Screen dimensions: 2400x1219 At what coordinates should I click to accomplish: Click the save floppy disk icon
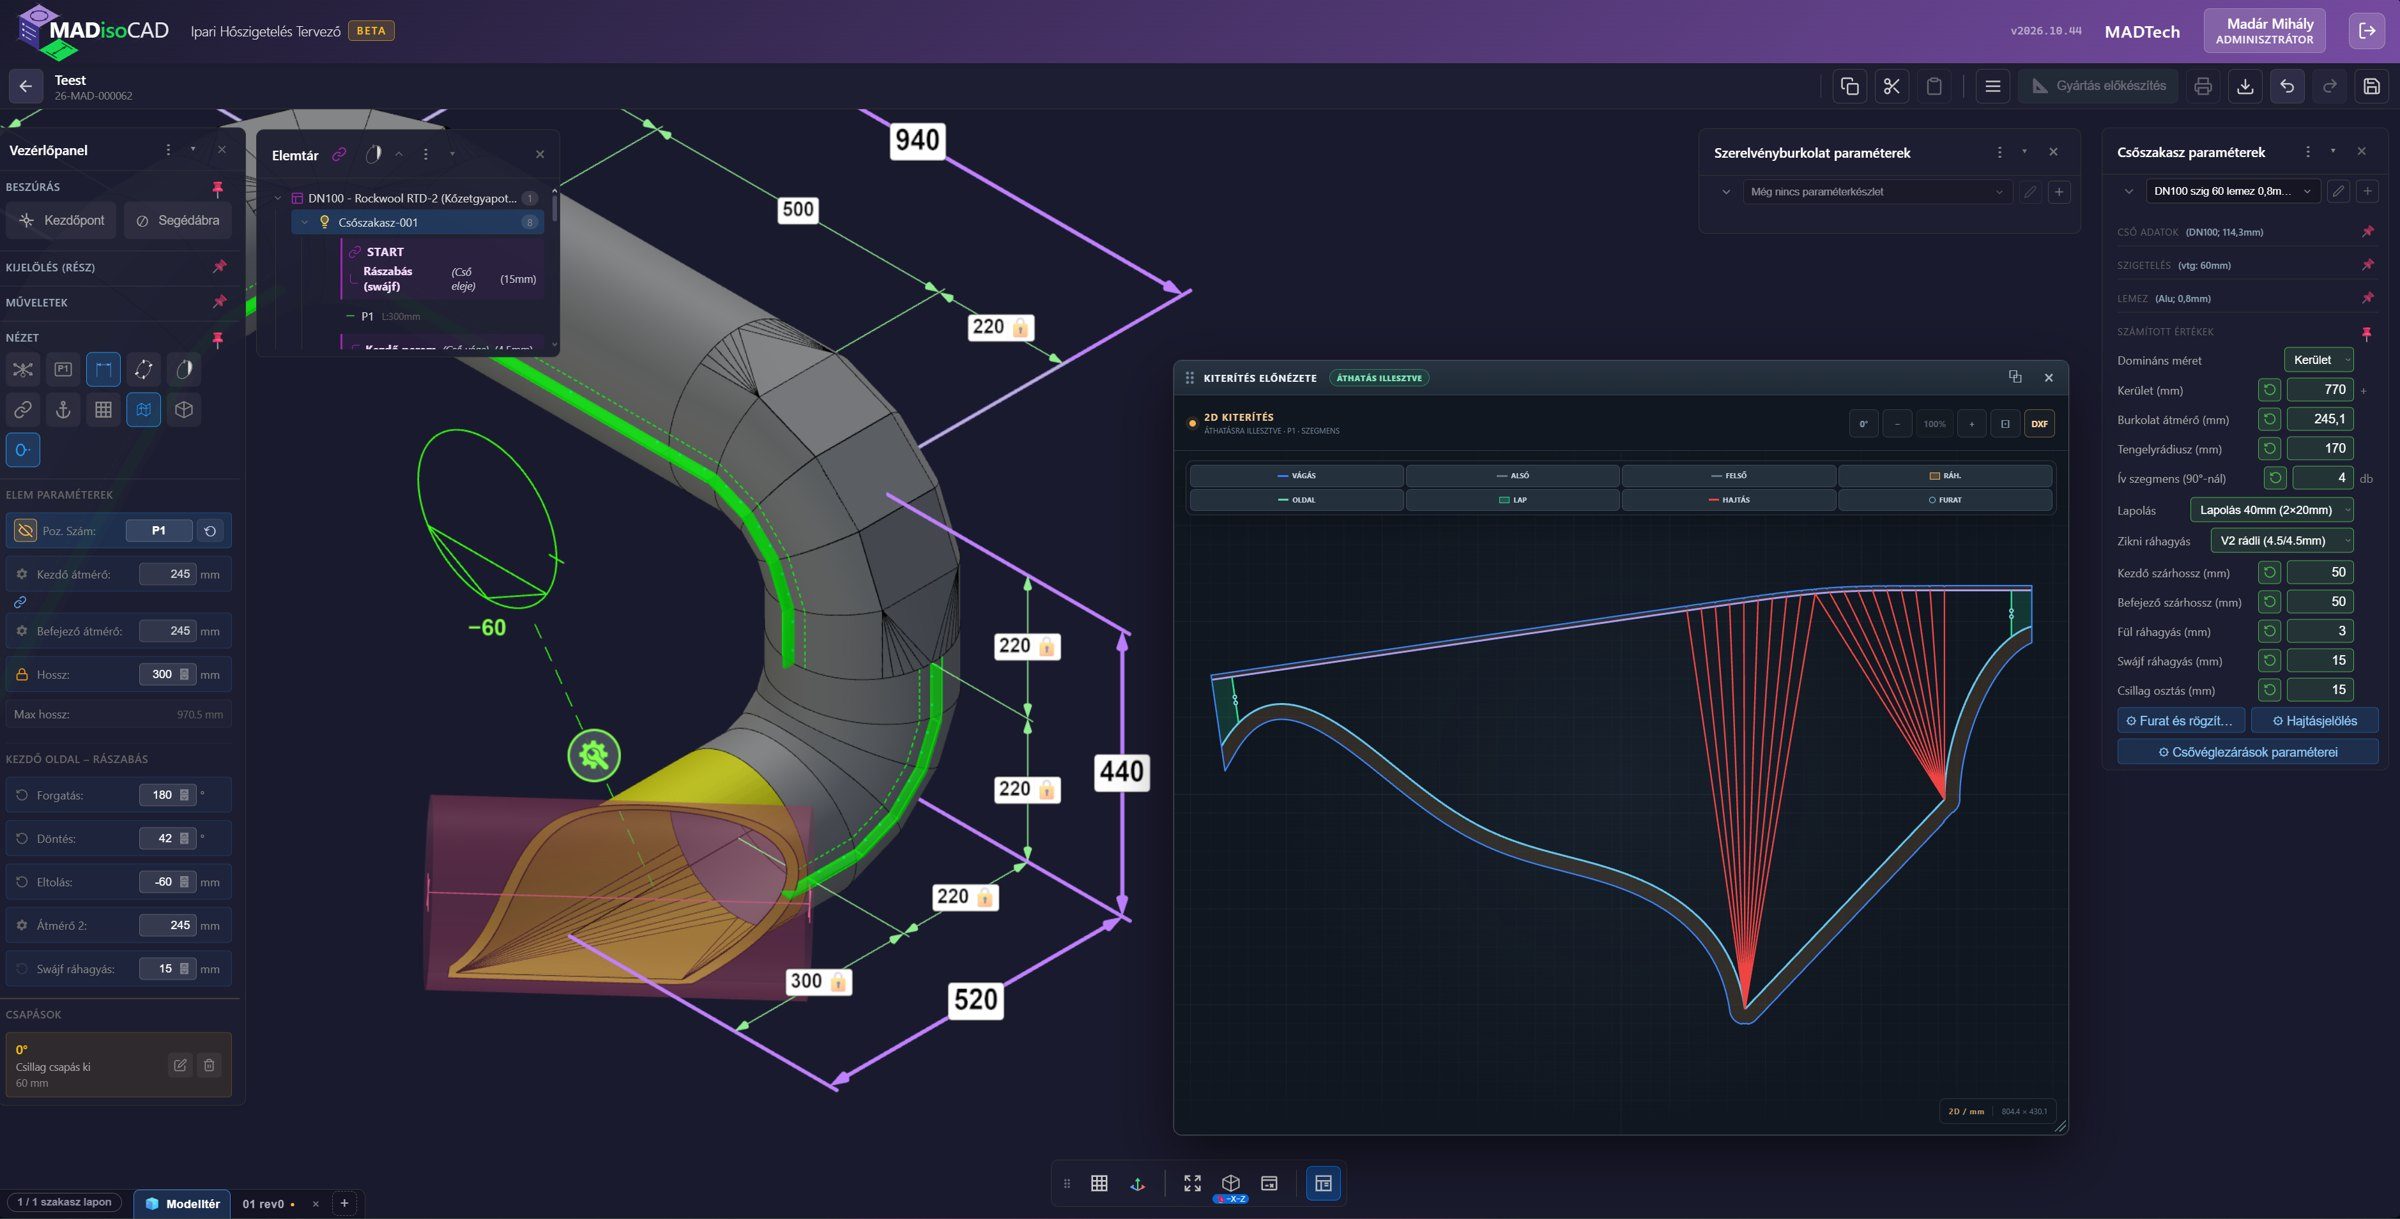pos(2371,86)
